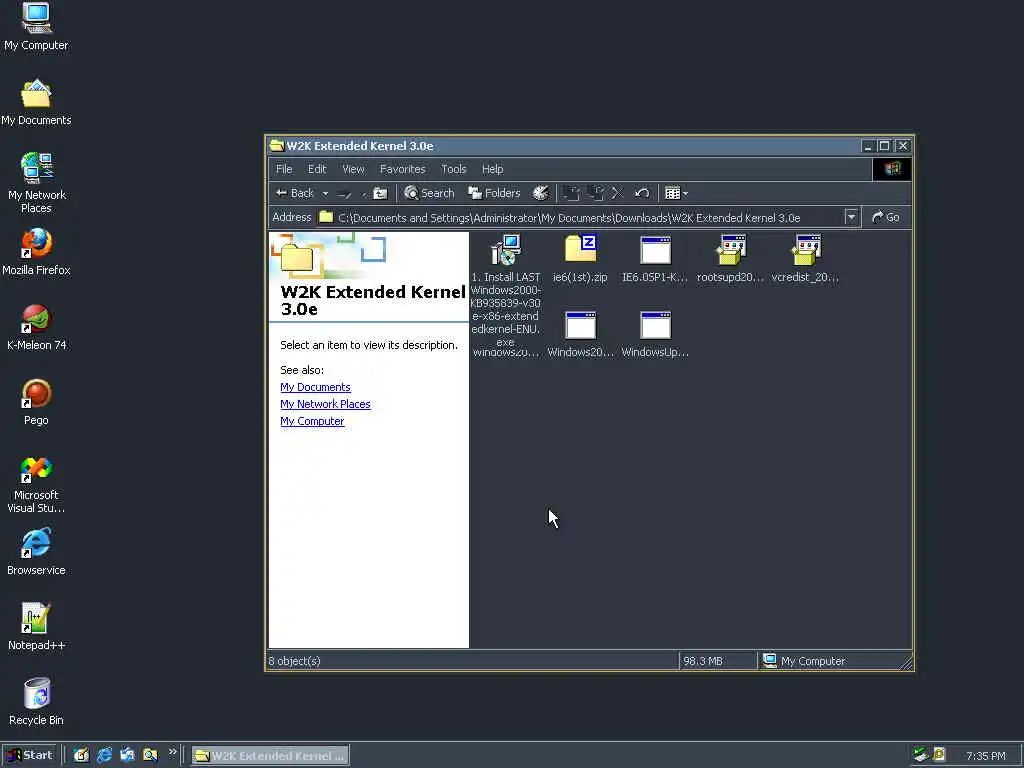Viewport: 1024px width, 768px height.
Task: Click the Go button
Action: click(x=886, y=217)
